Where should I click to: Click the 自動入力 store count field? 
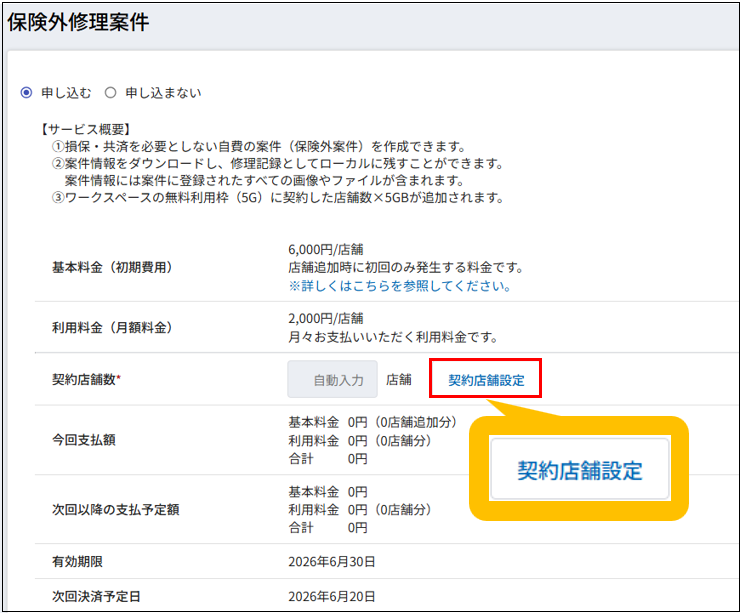[x=333, y=380]
